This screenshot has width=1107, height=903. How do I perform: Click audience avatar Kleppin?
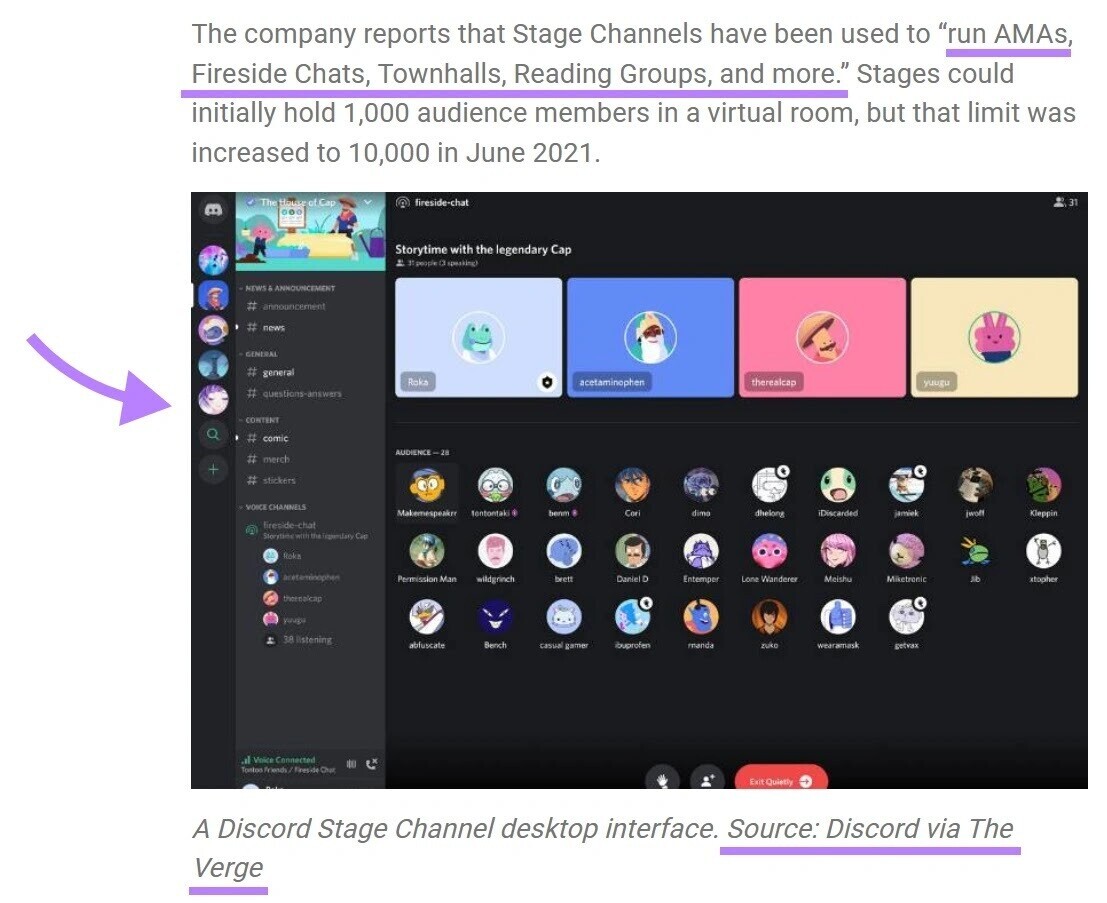pyautogui.click(x=1043, y=485)
